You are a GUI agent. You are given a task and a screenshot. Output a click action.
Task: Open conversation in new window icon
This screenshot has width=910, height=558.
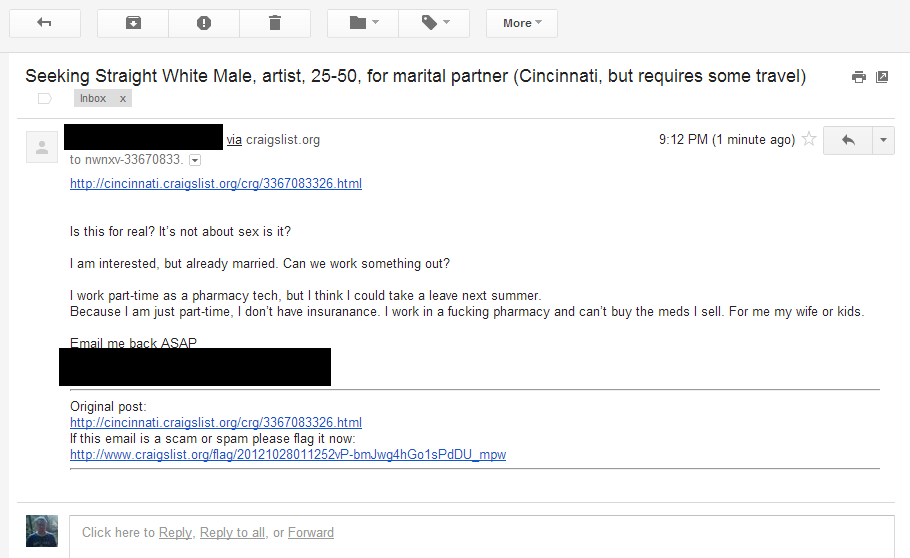[882, 77]
